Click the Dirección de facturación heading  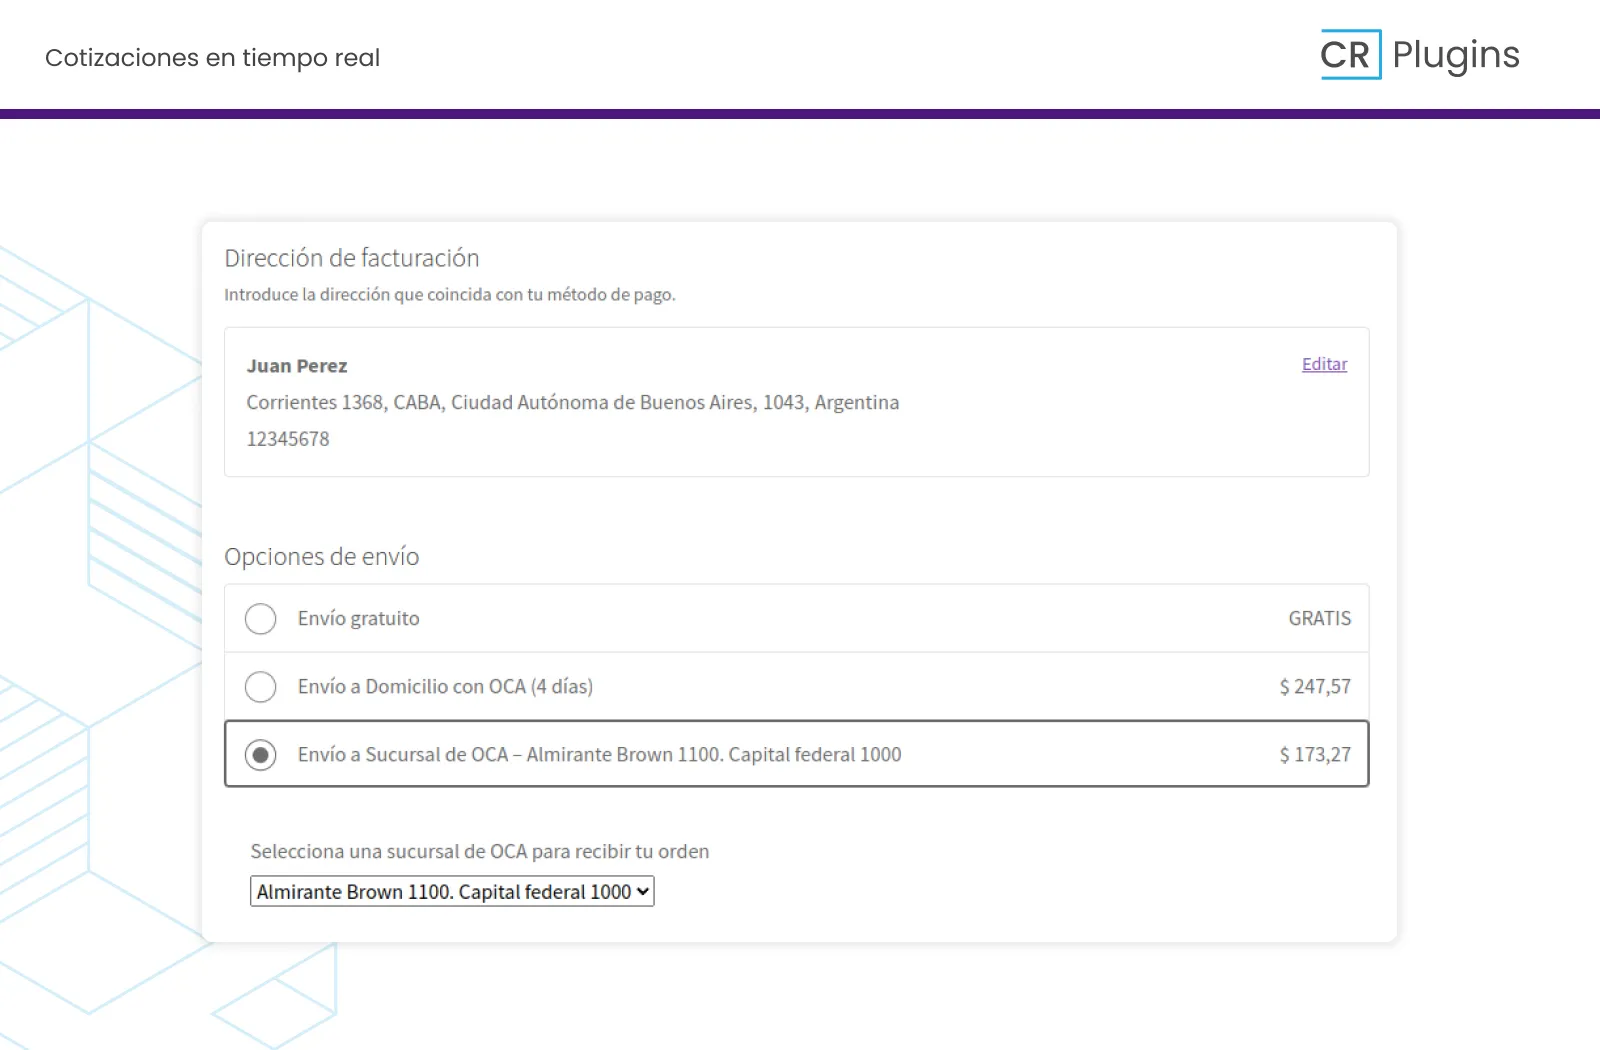pyautogui.click(x=351, y=259)
